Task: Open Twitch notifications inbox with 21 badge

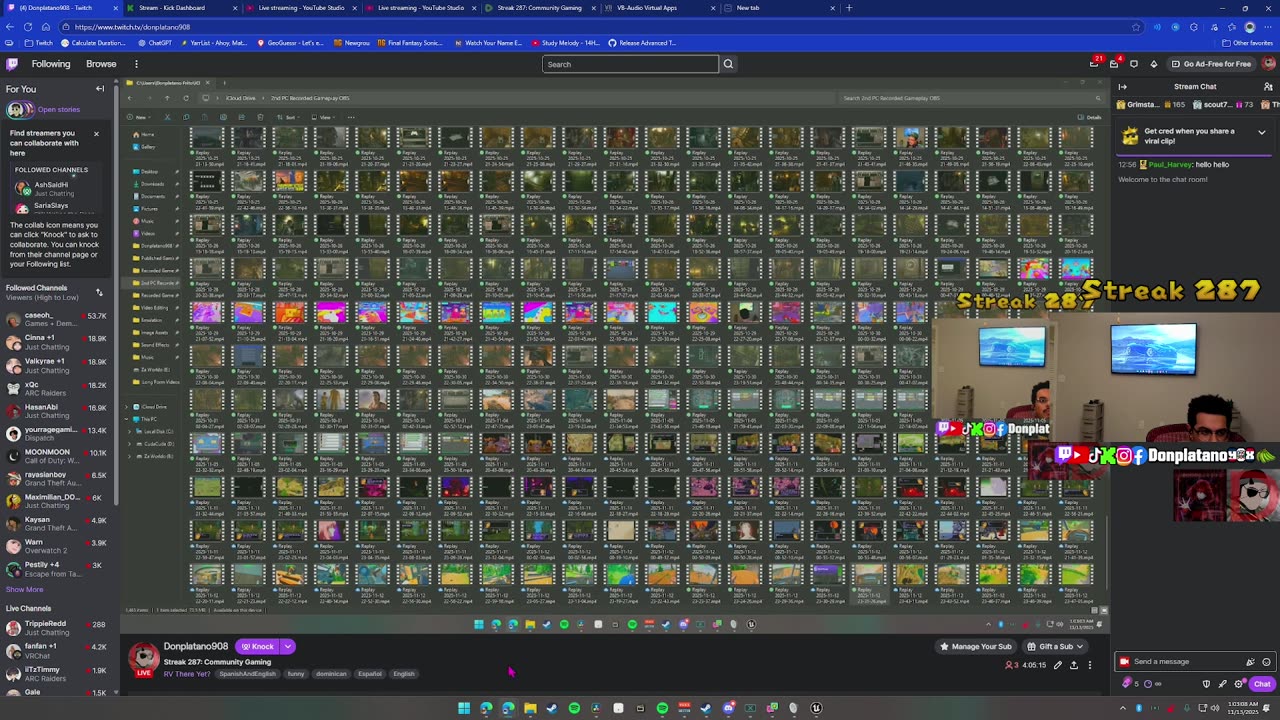Action: click(1095, 64)
